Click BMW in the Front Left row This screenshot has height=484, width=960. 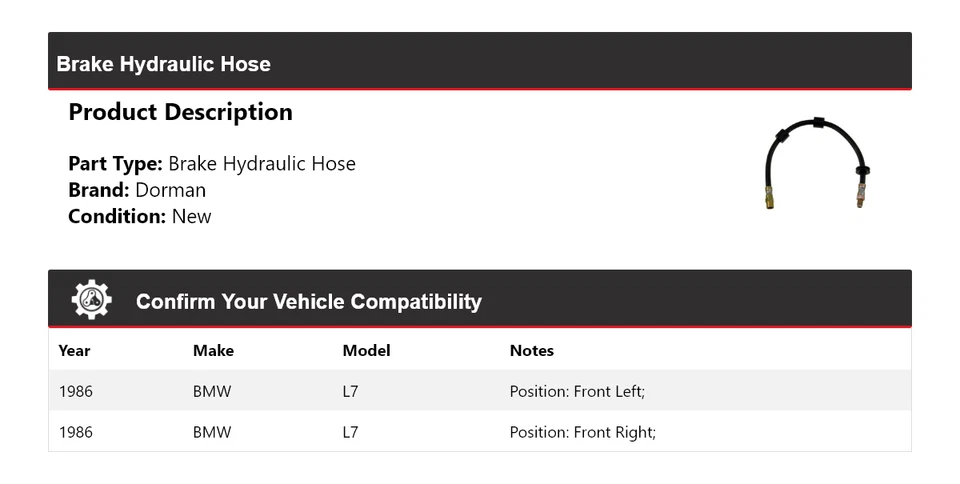coord(212,391)
